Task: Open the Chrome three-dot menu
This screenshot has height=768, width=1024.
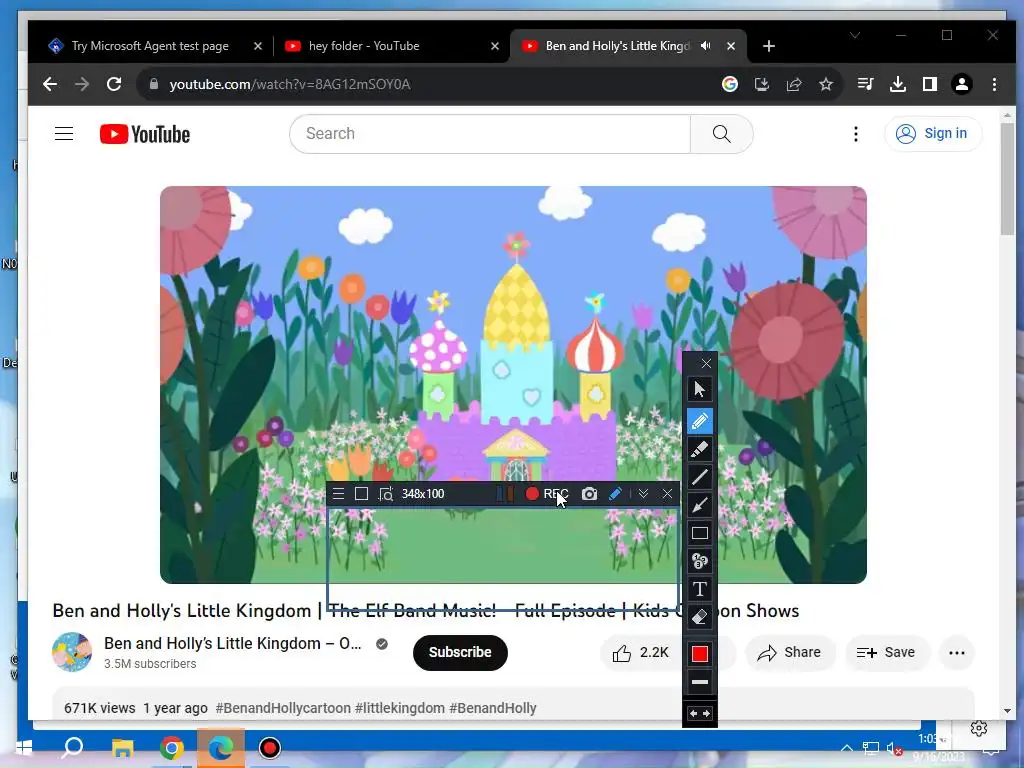Action: 994,84
